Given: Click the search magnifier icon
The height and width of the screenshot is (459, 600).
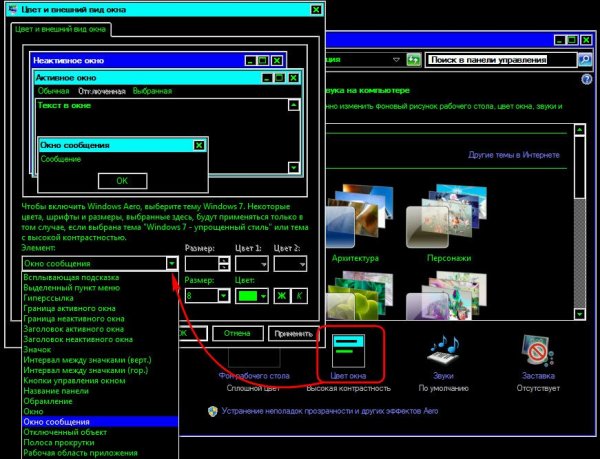Looking at the screenshot, I should 585,60.
